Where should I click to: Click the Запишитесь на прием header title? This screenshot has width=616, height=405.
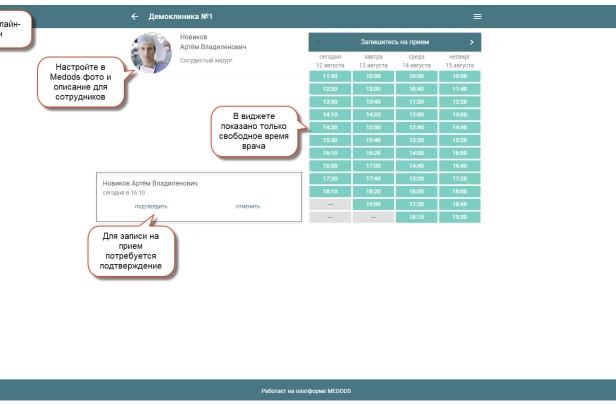pos(395,42)
